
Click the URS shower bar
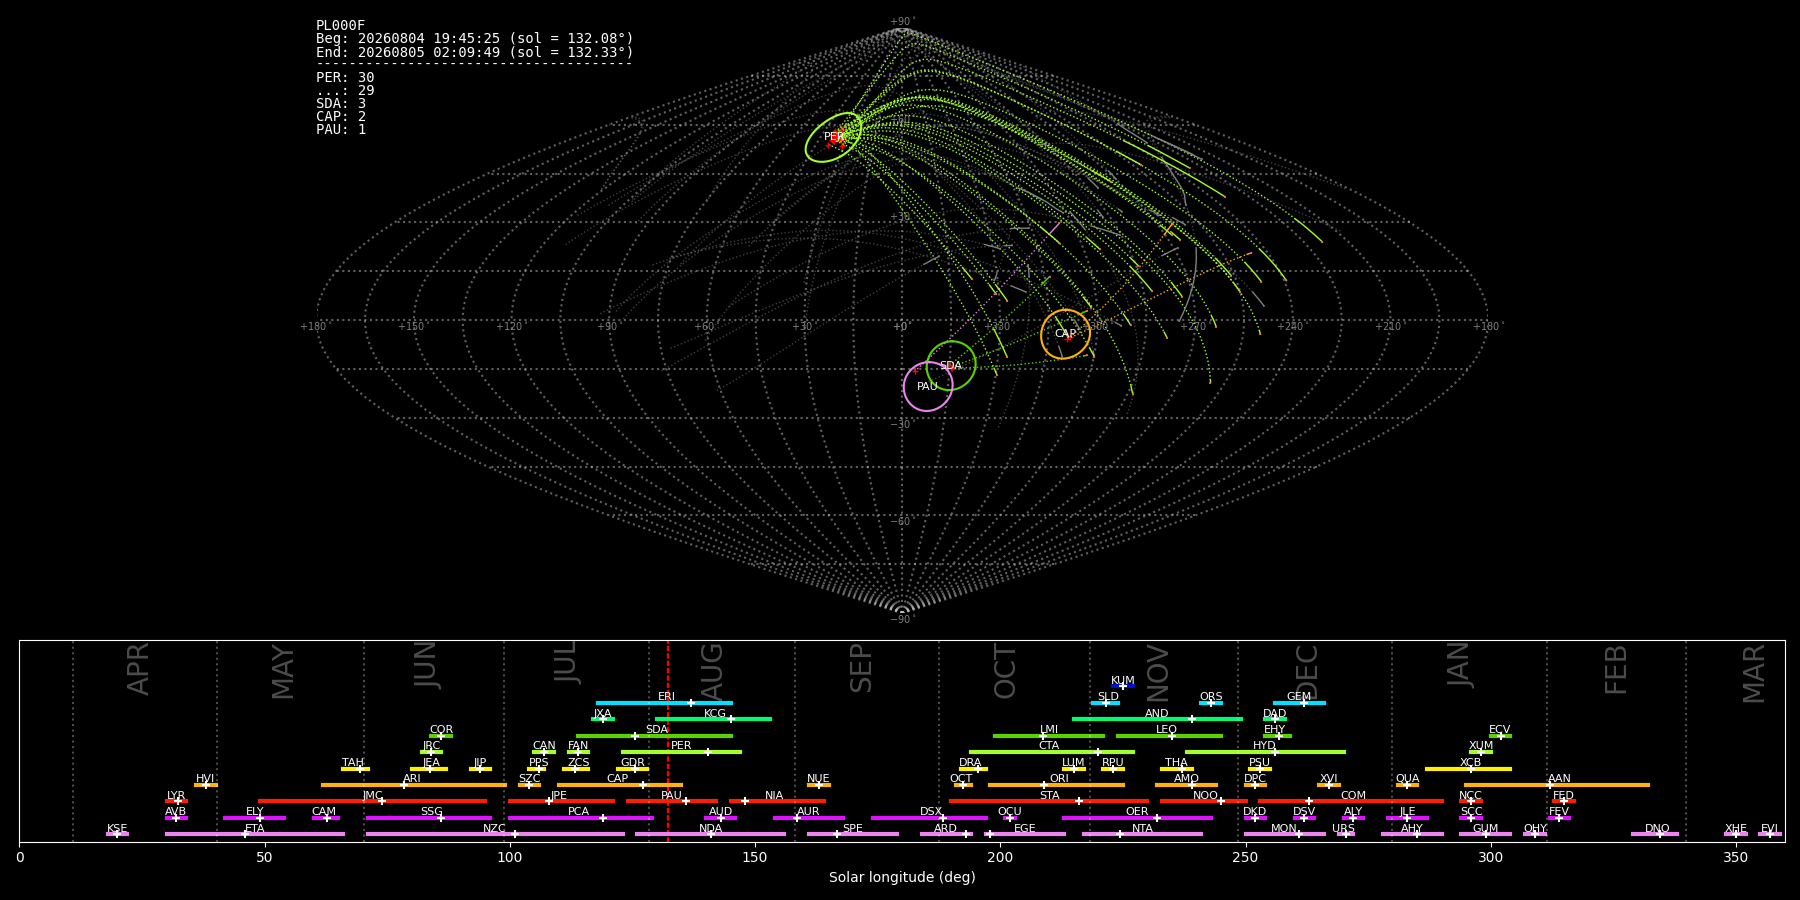1345,834
